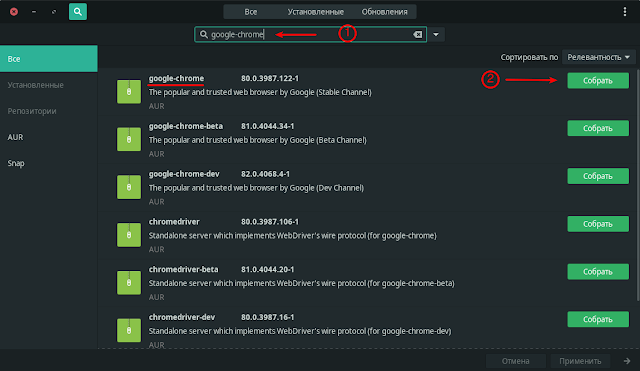Image resolution: width=640 pixels, height=371 pixels.
Task: Switch to the Все top tab
Action: point(251,12)
